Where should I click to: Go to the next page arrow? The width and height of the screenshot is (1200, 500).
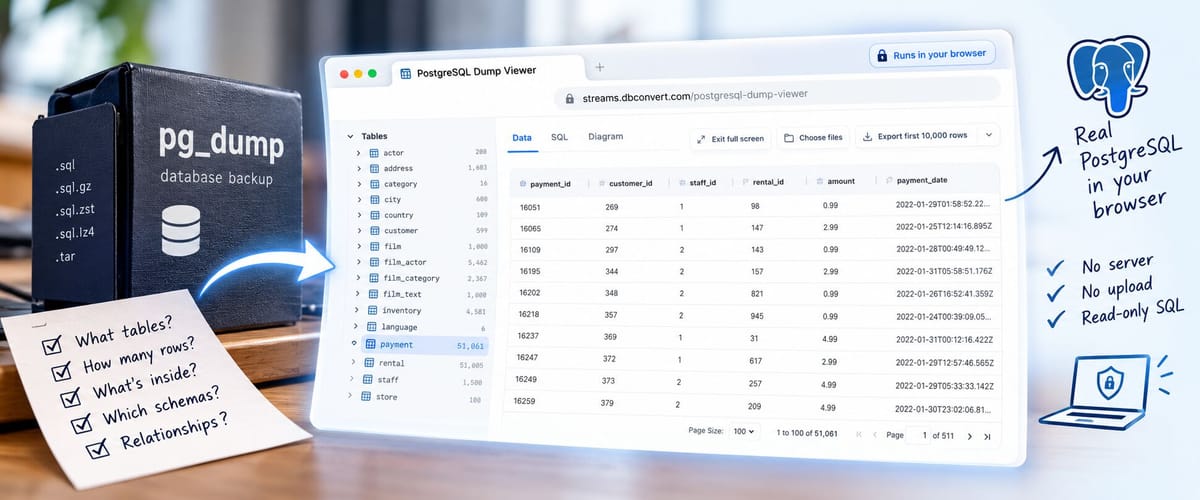coord(971,436)
